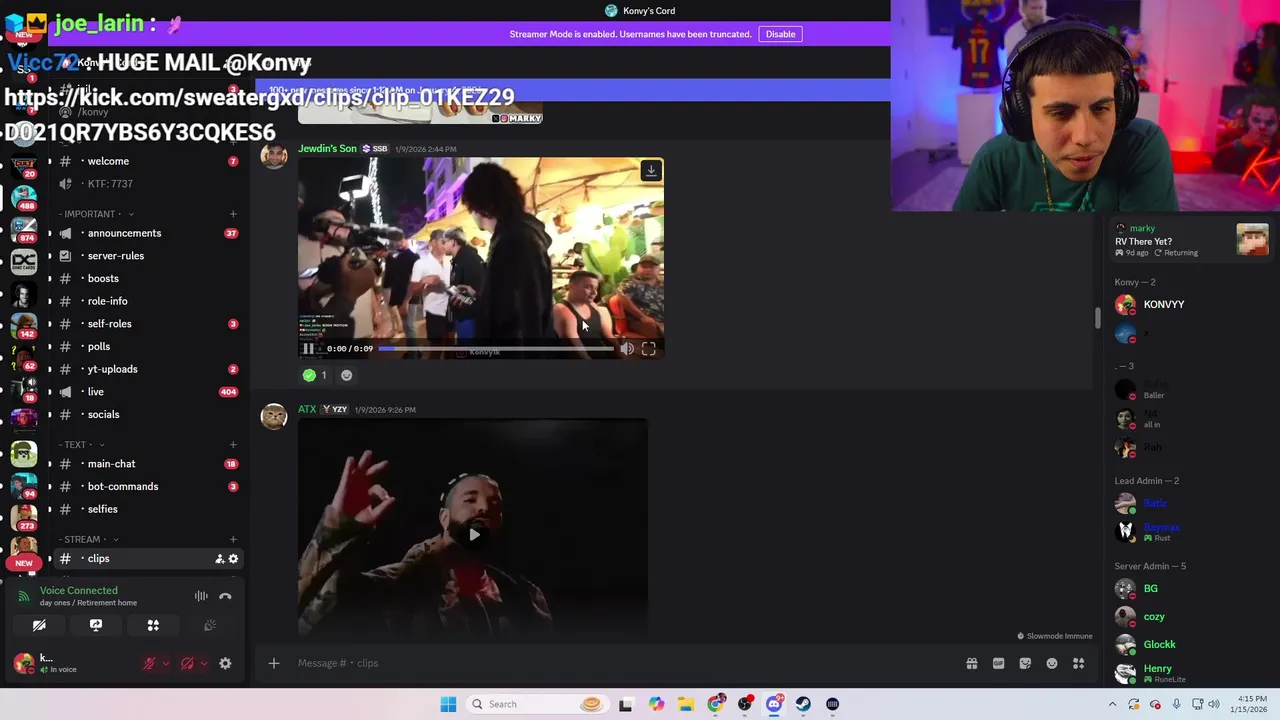Create channel in the TEXT category
This screenshot has width=1280, height=720.
pyautogui.click(x=233, y=445)
